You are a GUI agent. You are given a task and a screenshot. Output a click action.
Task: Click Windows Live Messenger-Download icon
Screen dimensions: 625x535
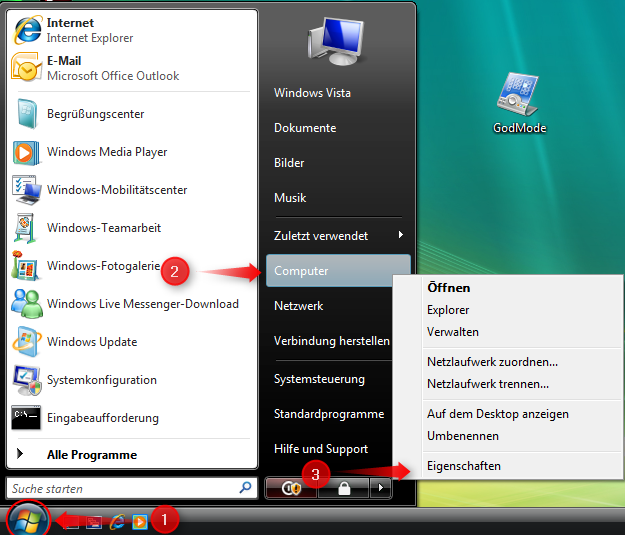(x=27, y=304)
